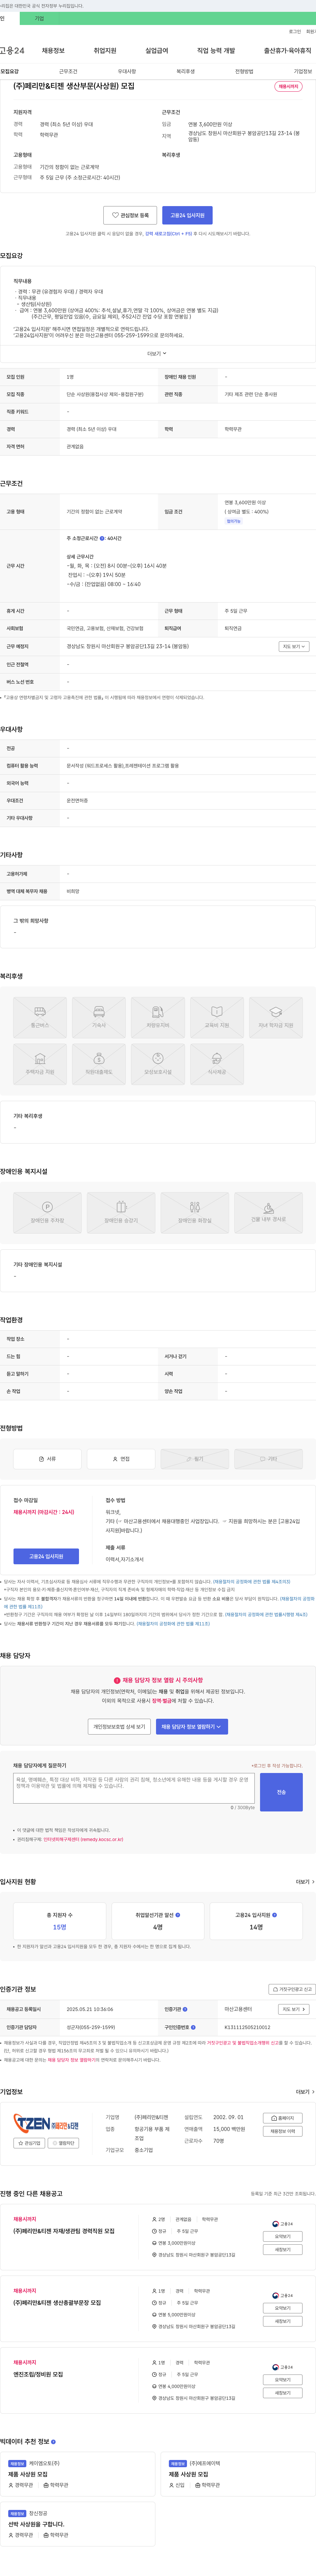This screenshot has height=2576, width=316.
Task: Jump to the 복리후생 section tab
Action: click(x=186, y=71)
